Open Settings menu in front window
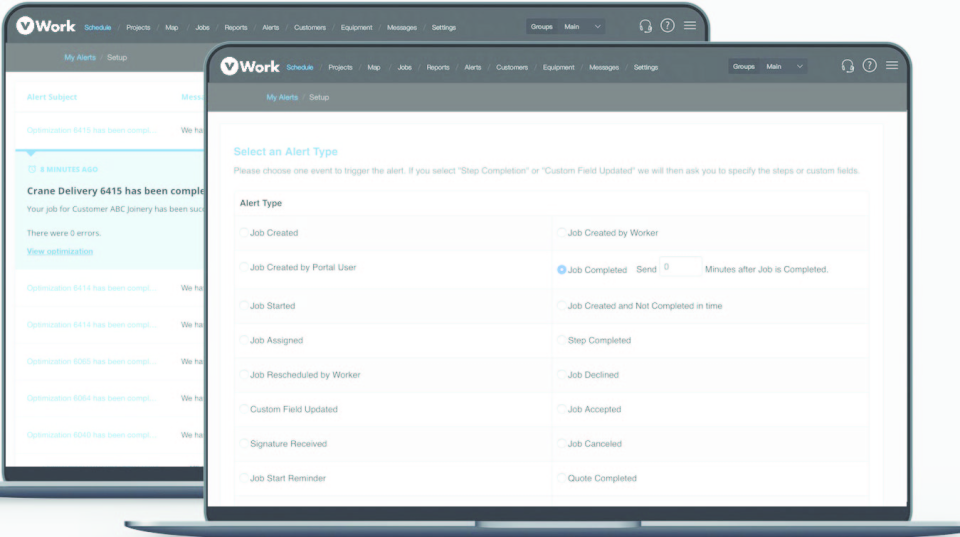960x537 pixels. point(645,67)
